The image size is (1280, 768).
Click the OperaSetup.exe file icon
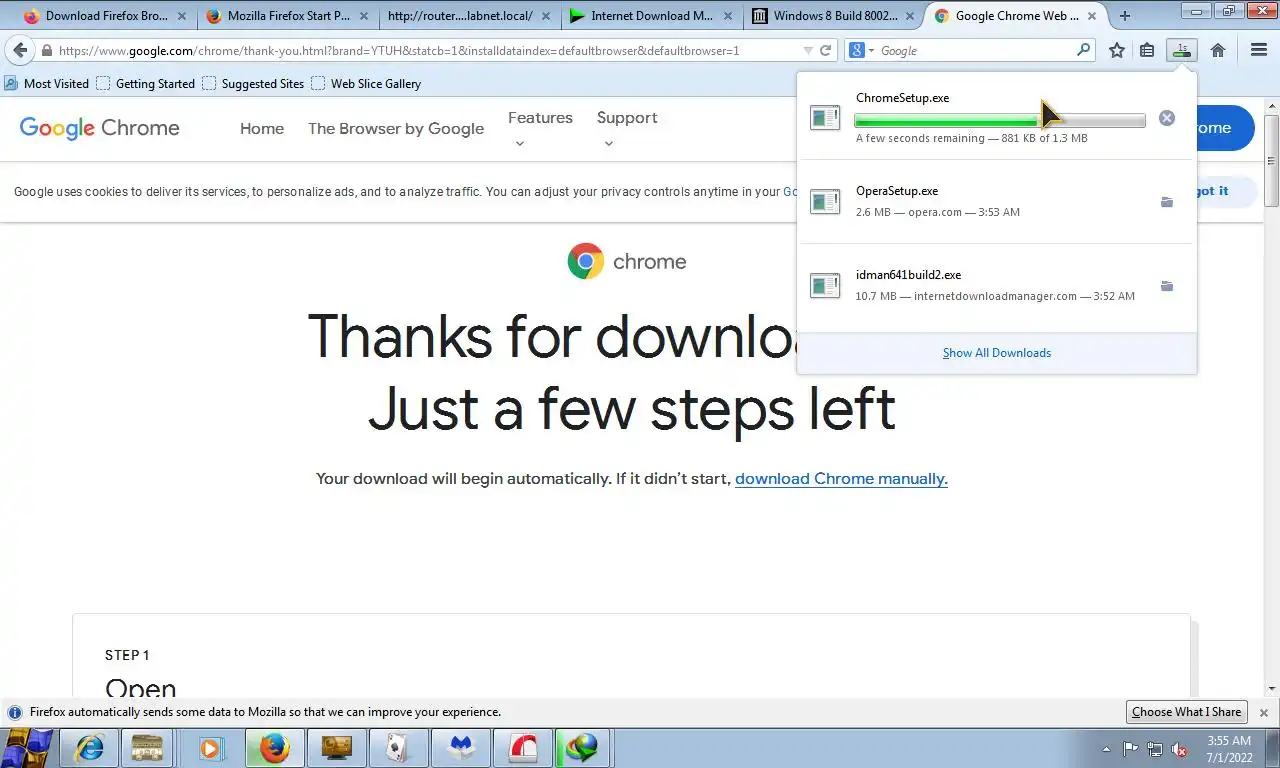coord(825,202)
